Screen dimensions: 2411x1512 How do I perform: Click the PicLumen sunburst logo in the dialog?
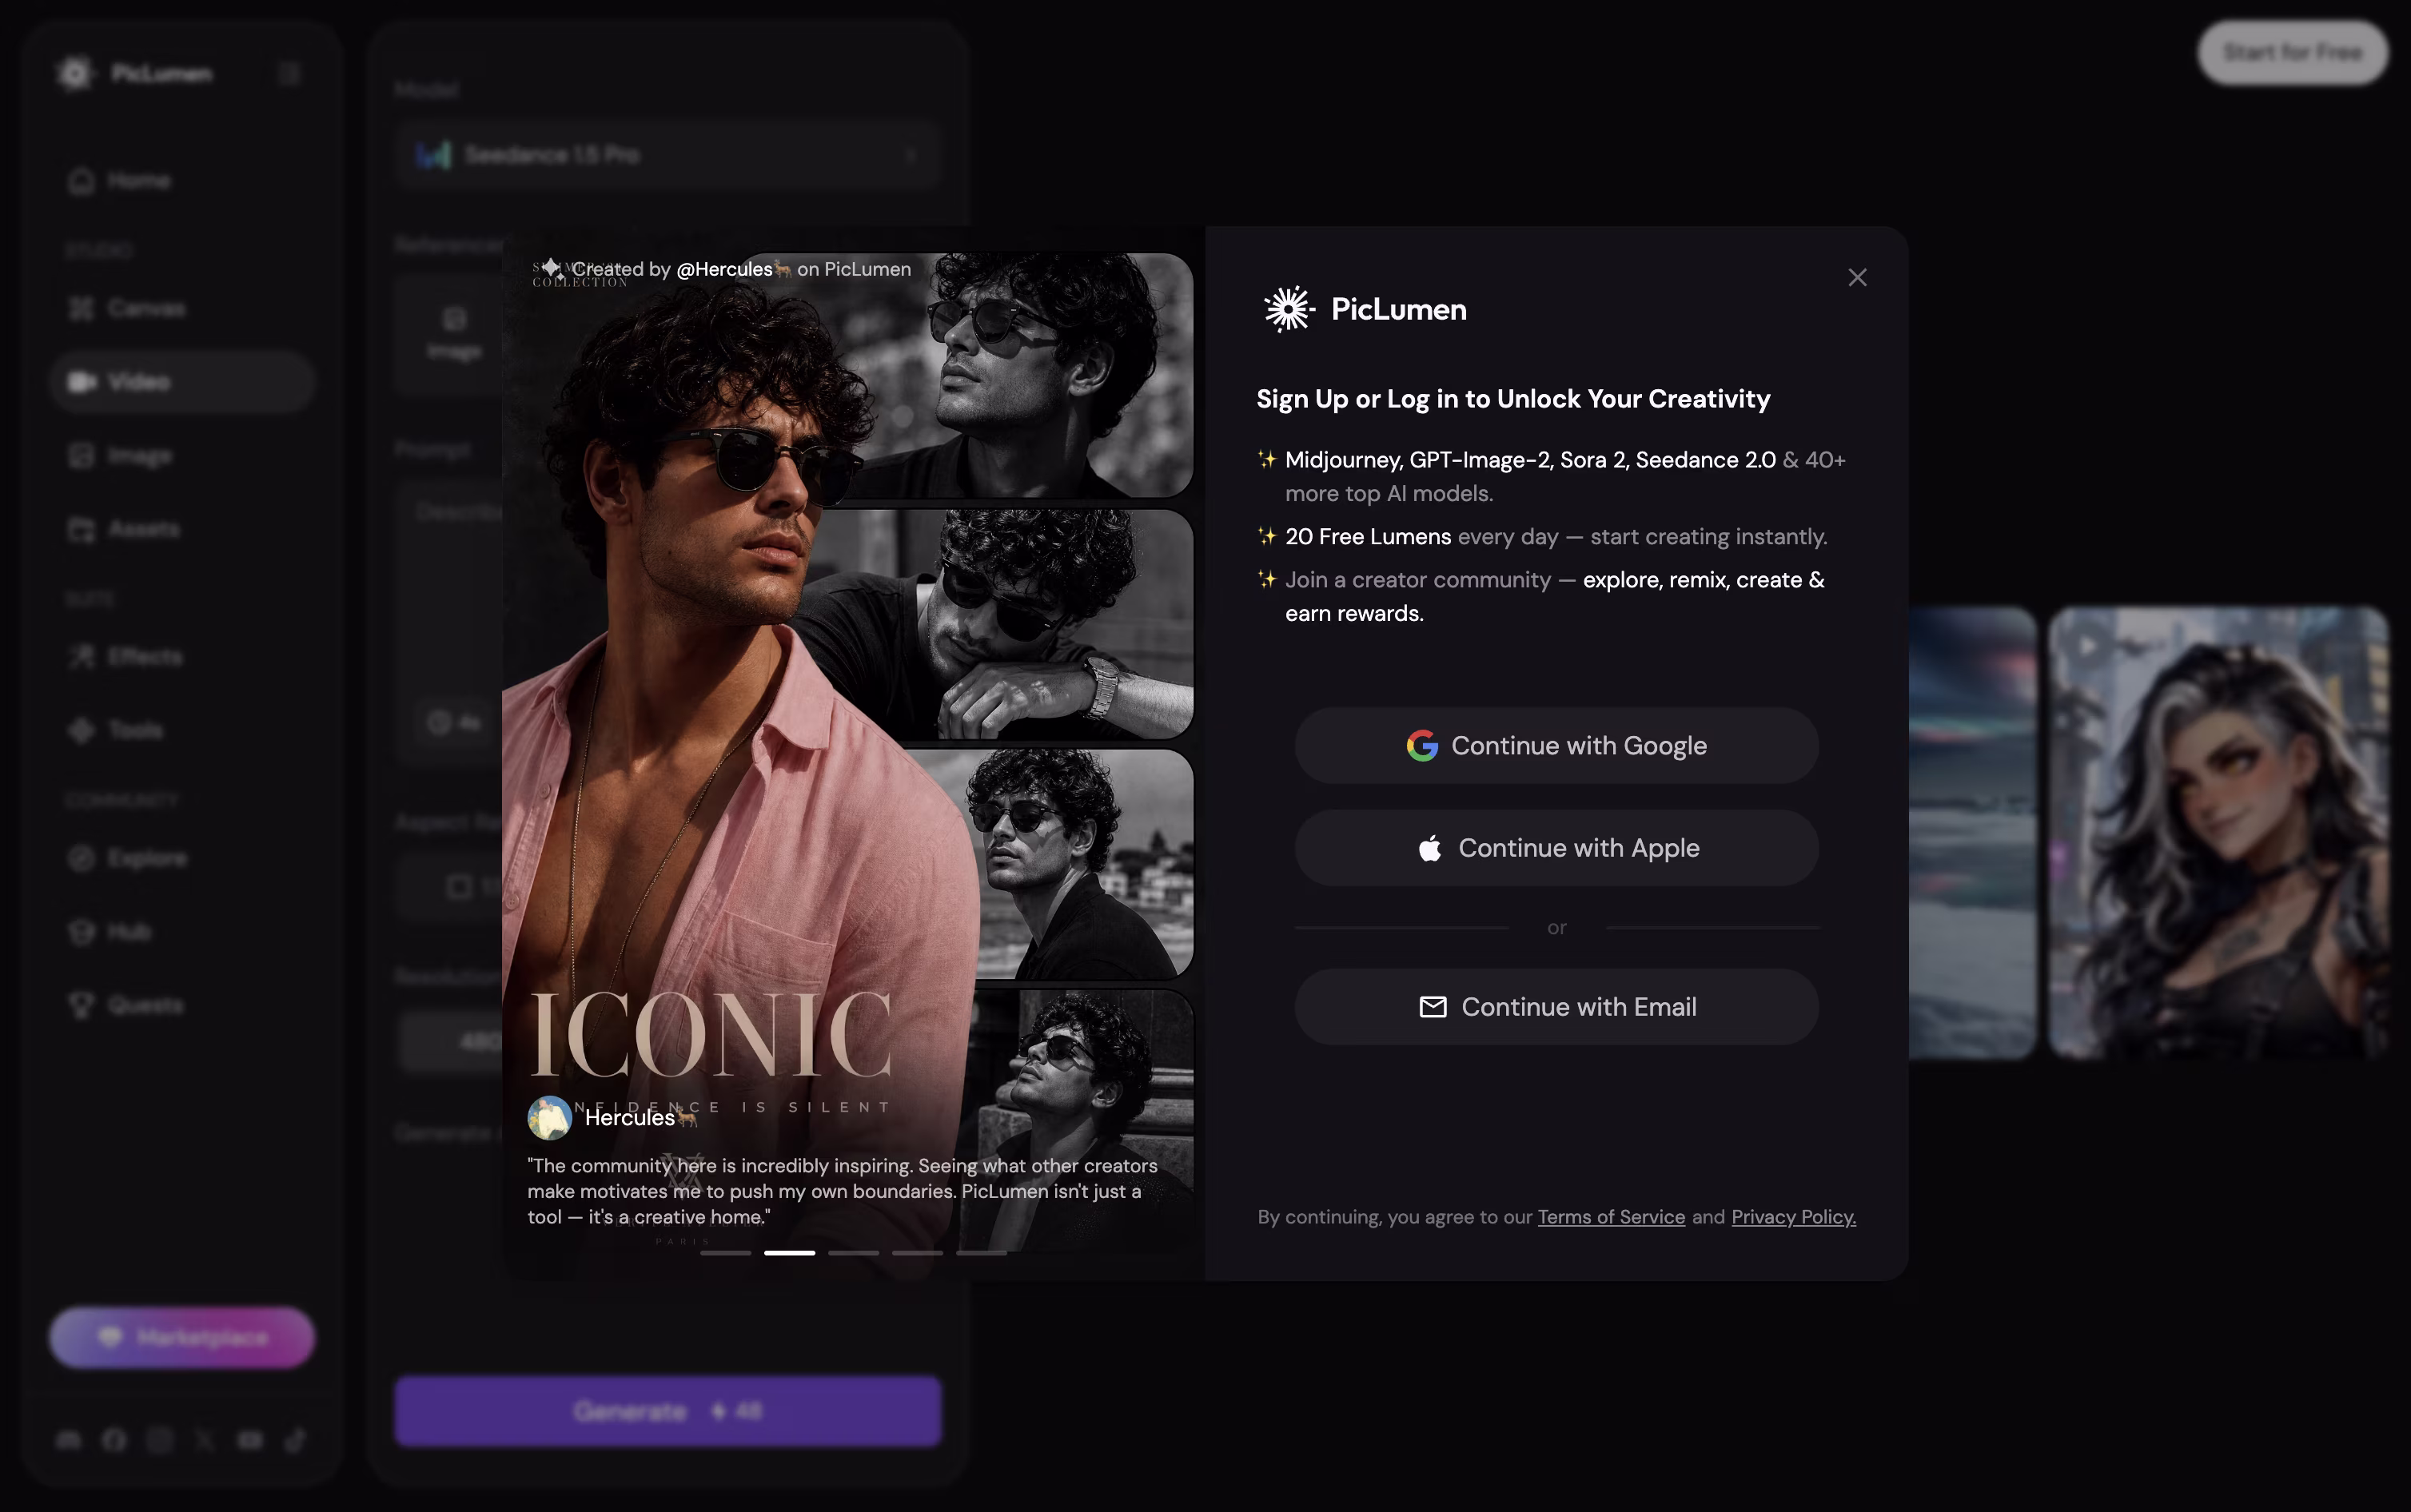coord(1288,309)
